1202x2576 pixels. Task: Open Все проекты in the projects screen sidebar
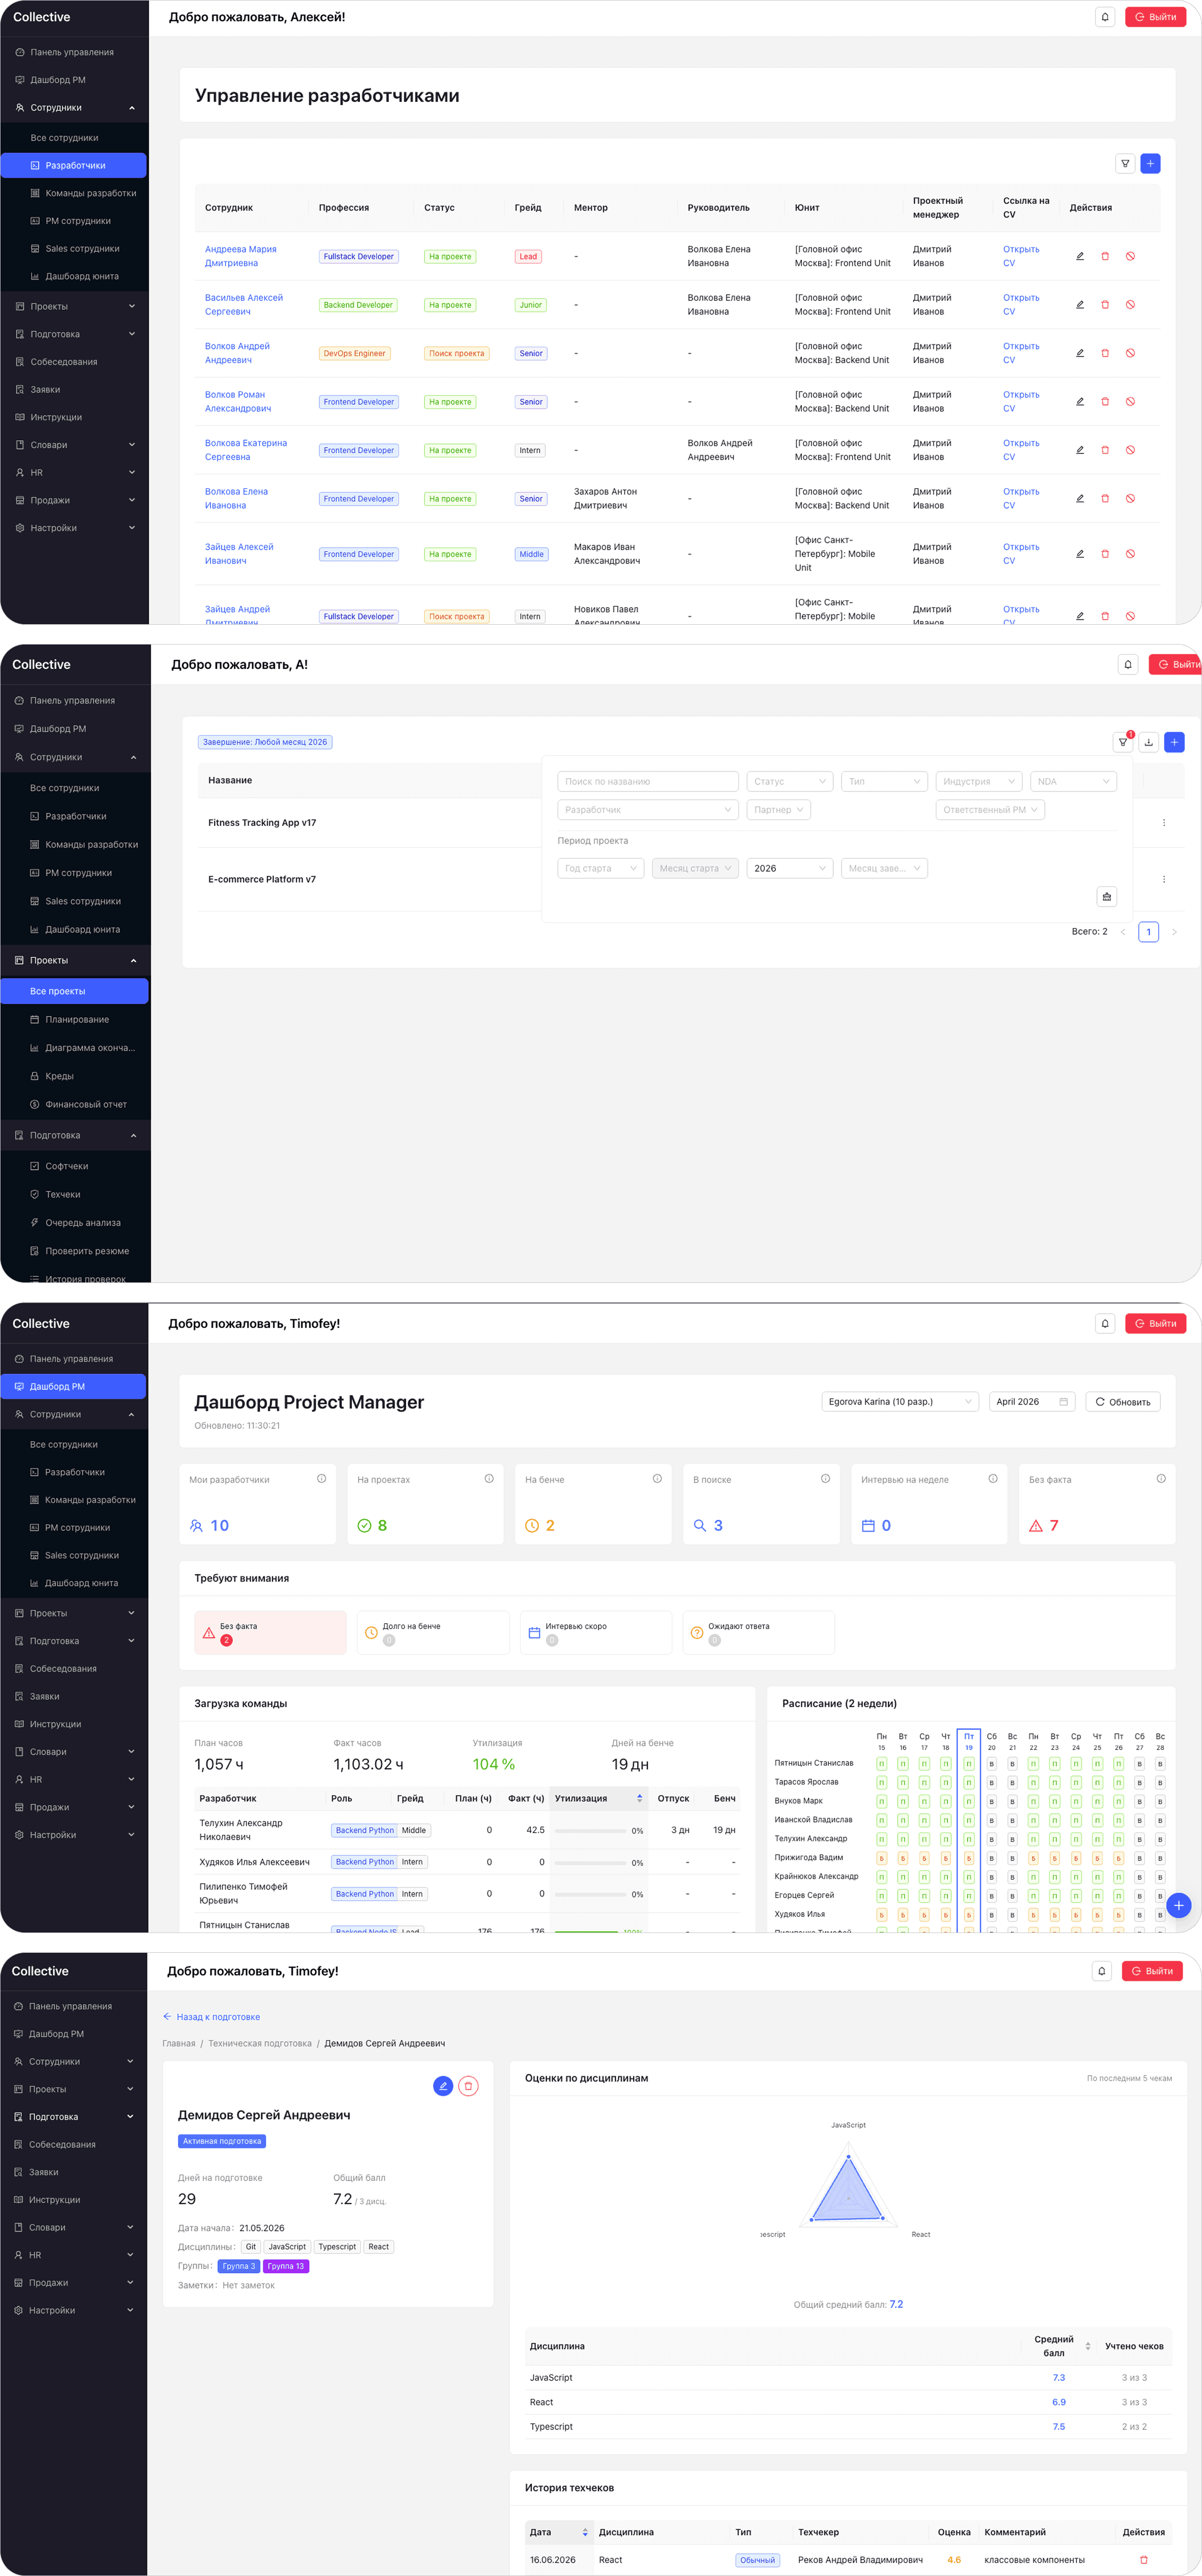[x=74, y=991]
